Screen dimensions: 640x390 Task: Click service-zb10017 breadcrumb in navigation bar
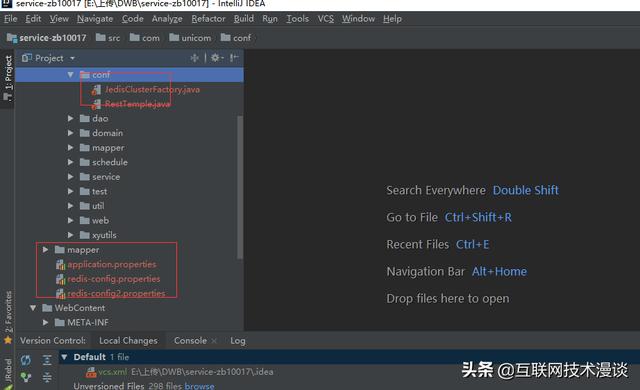click(47, 38)
